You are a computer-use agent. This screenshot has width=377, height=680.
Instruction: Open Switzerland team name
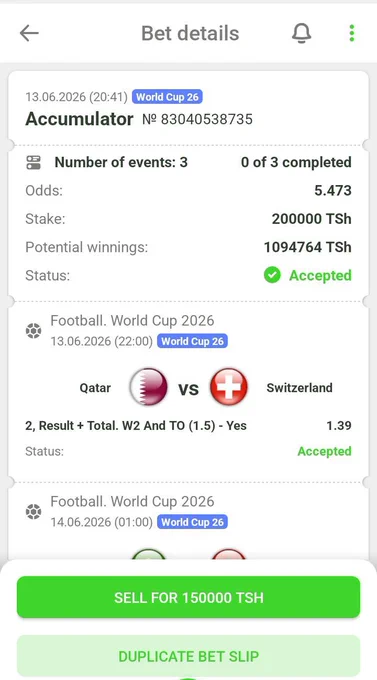point(299,388)
